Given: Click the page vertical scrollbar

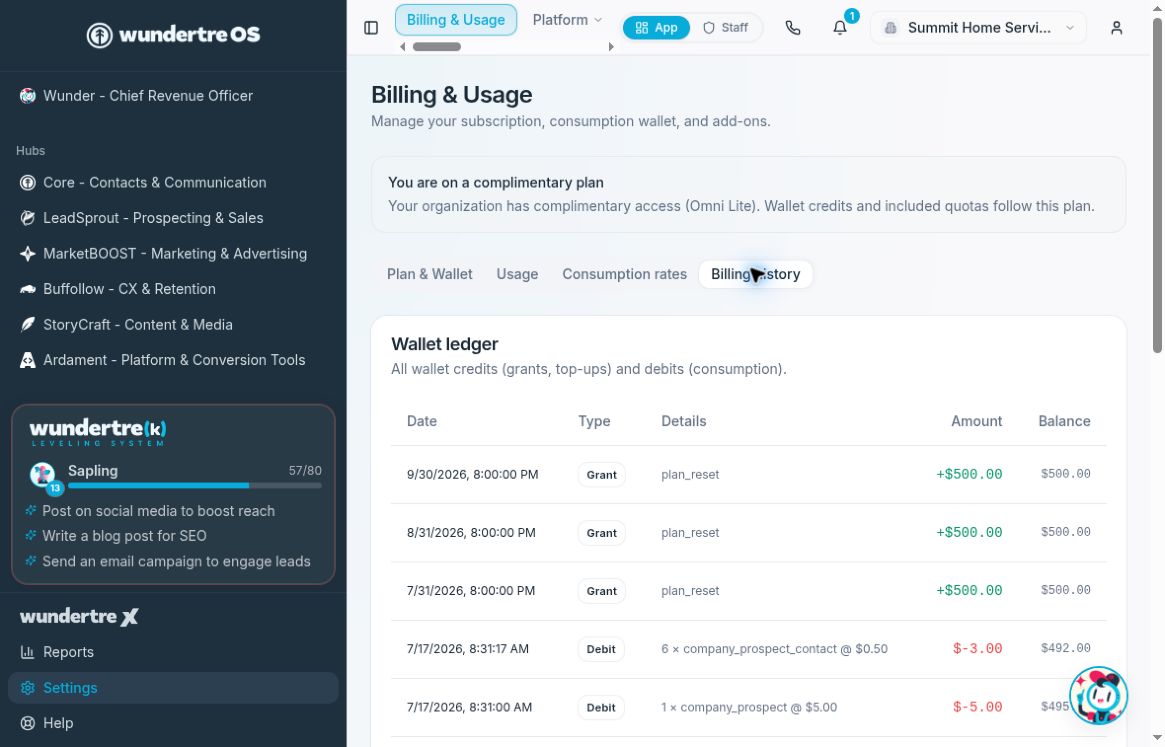Looking at the screenshot, I should pyautogui.click(x=1157, y=185).
